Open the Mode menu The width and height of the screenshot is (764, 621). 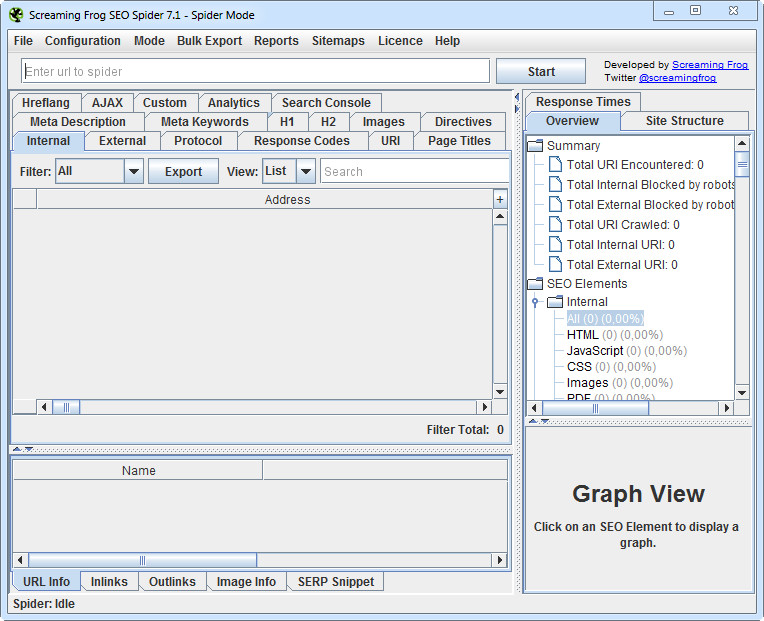[x=149, y=41]
